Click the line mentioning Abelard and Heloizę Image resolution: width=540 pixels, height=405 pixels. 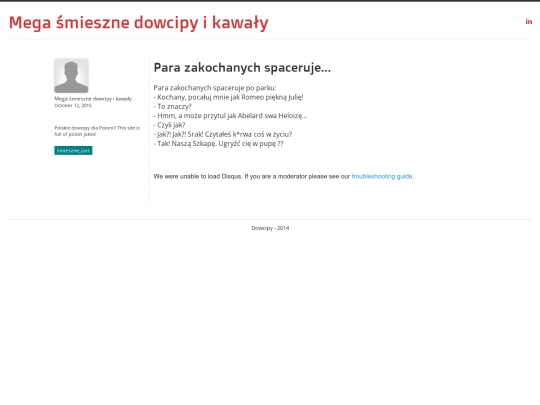click(230, 116)
